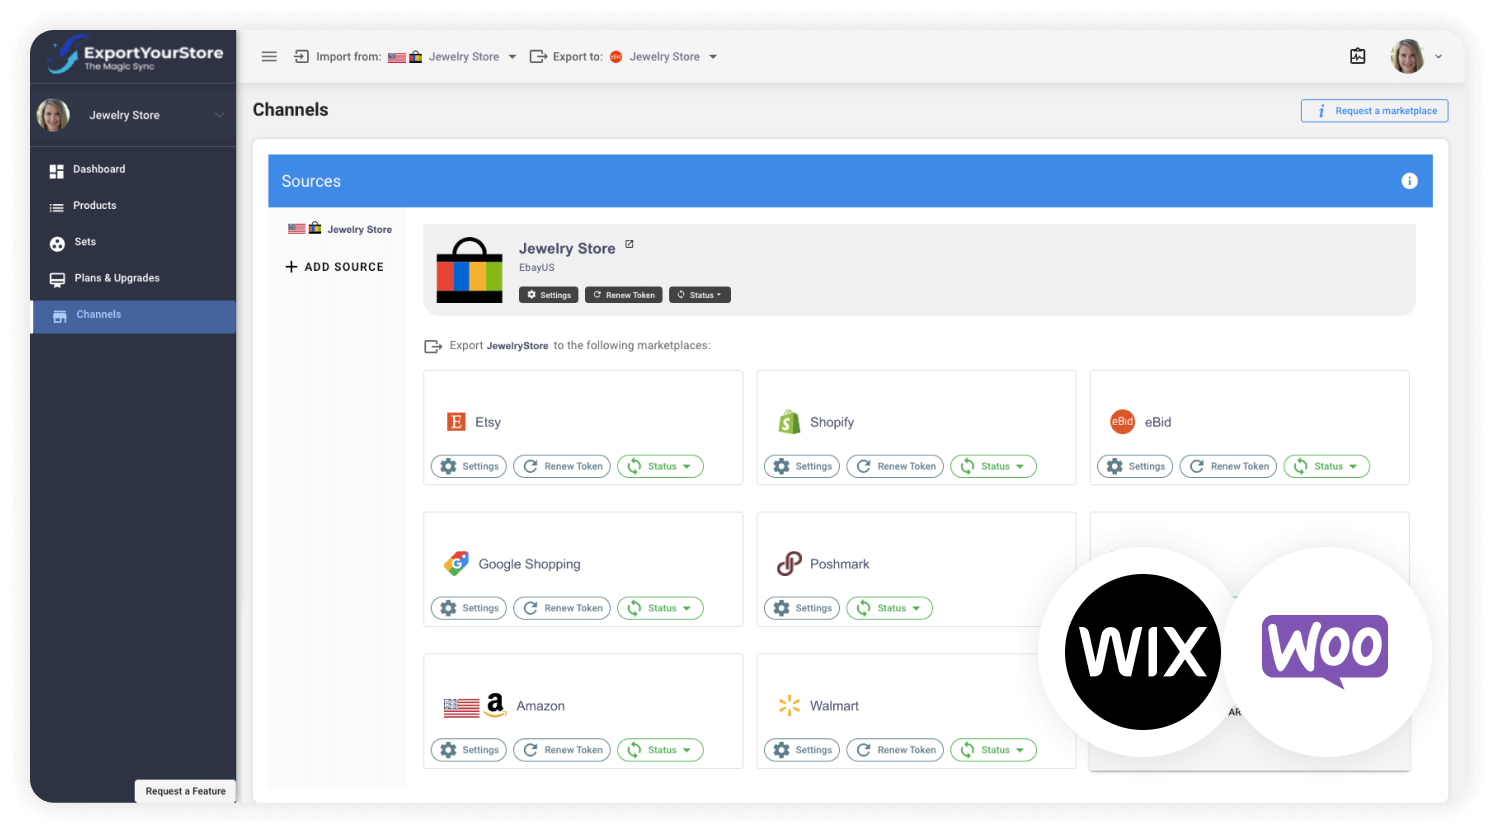Click the Wix marketplace logo
This screenshot has height=833, width=1495.
pyautogui.click(x=1143, y=651)
